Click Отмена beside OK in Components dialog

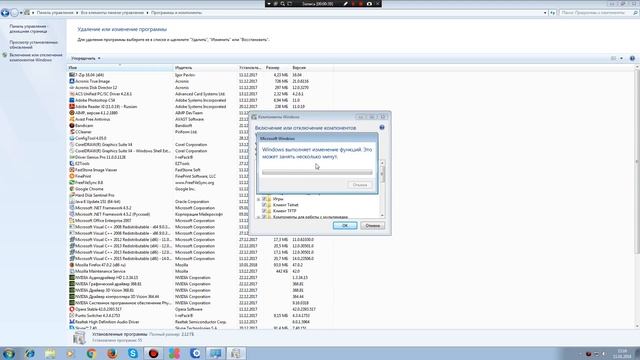[x=372, y=226]
